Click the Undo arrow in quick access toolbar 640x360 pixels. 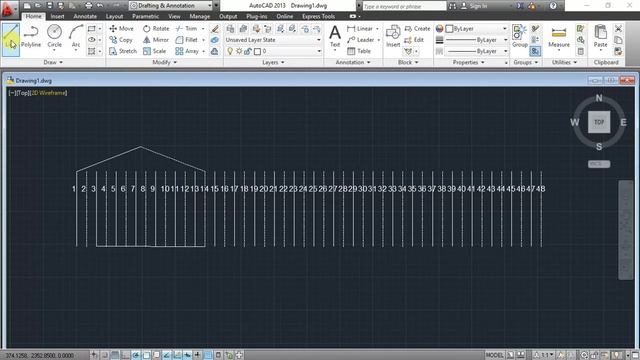coord(100,6)
